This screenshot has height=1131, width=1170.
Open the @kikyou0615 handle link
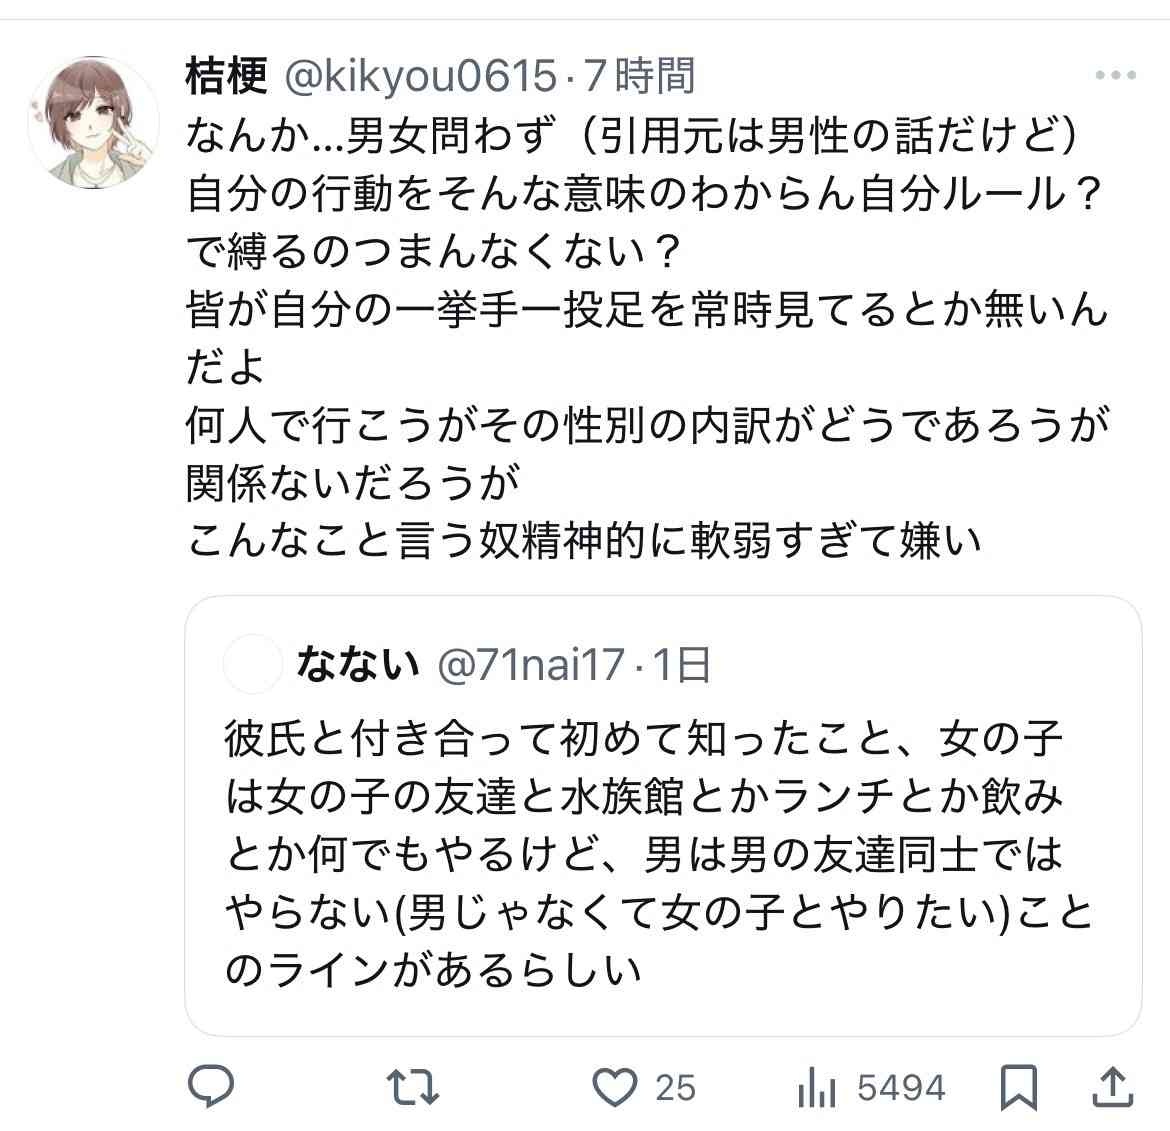coord(421,76)
